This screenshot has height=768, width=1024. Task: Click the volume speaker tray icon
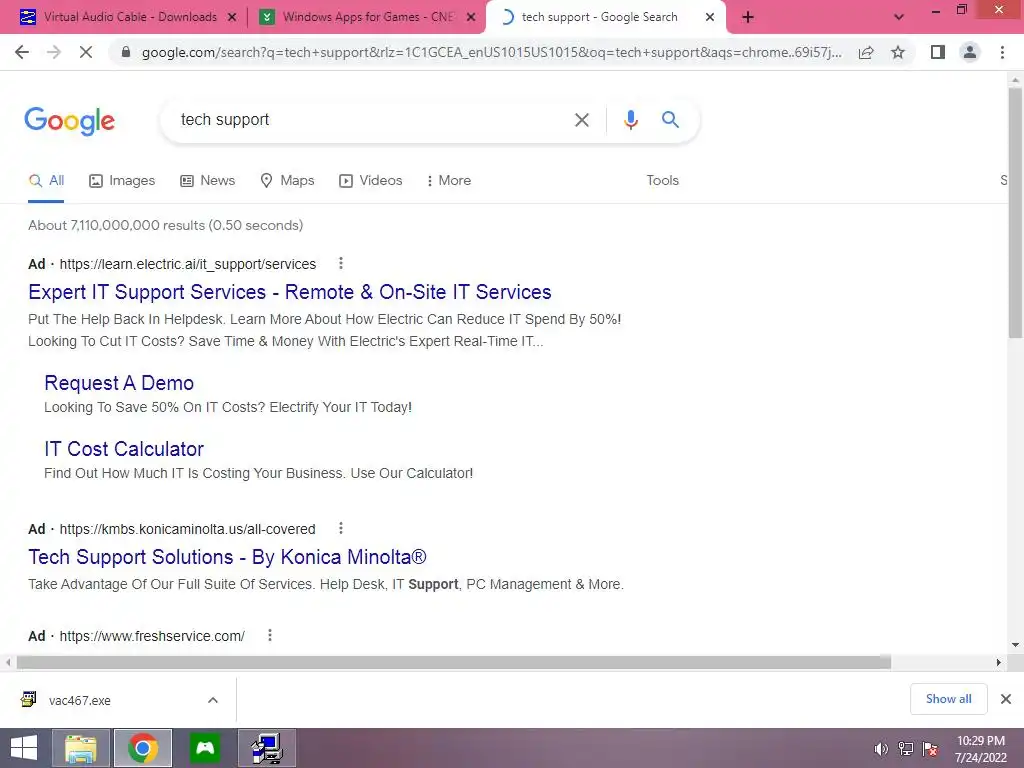click(x=881, y=749)
